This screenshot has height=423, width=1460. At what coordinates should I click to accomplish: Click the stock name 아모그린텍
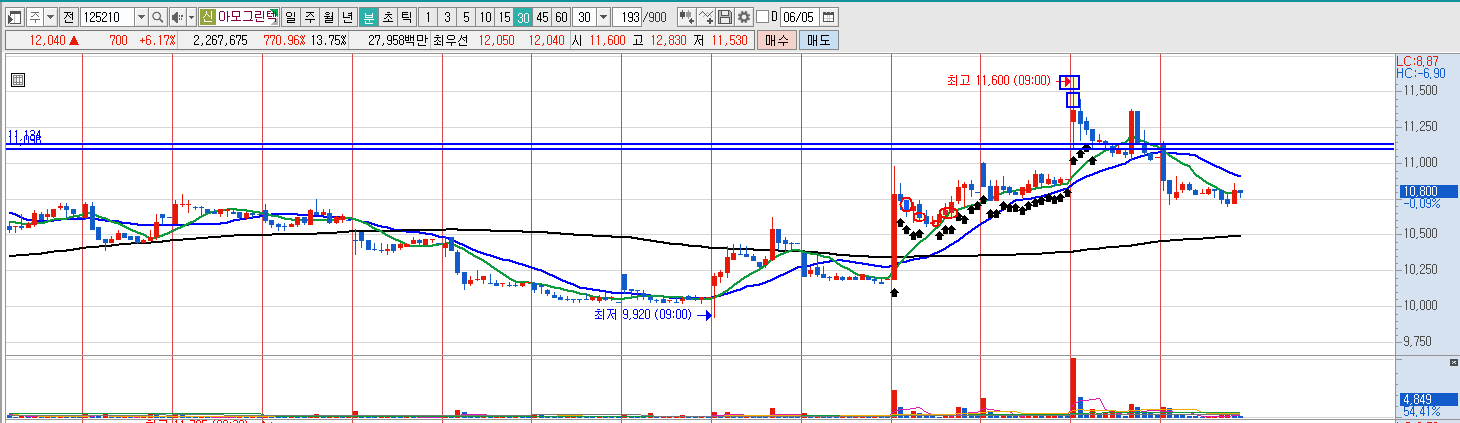pos(247,17)
